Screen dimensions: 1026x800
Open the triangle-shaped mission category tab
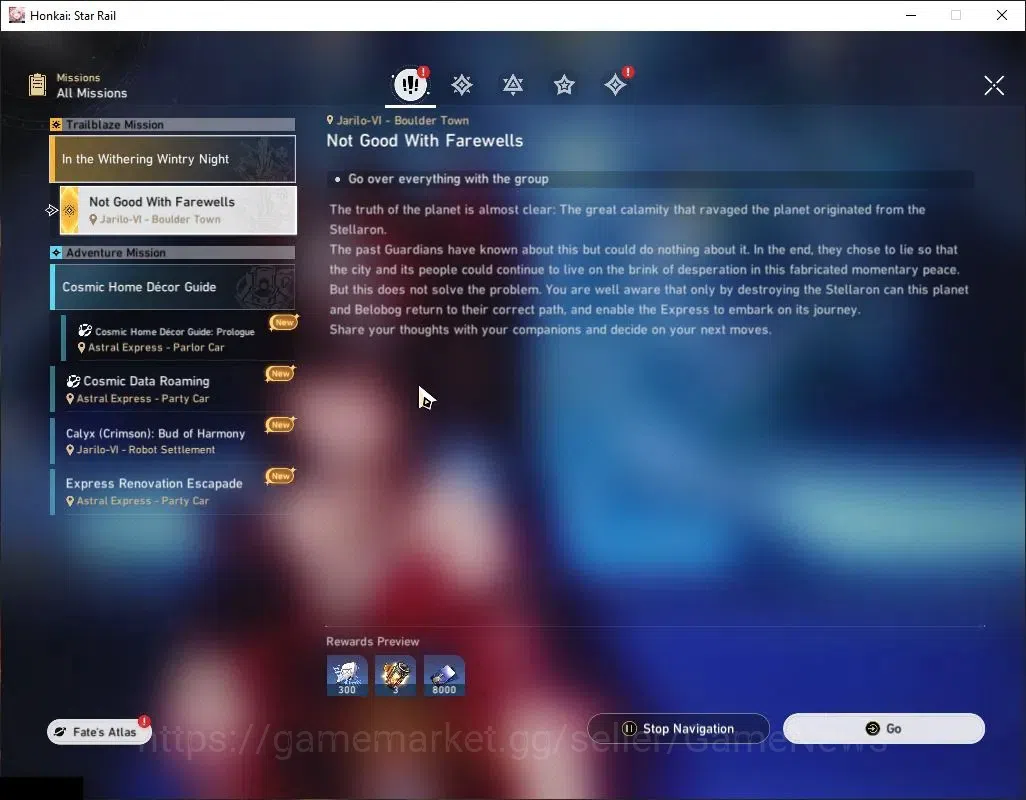[x=513, y=85]
